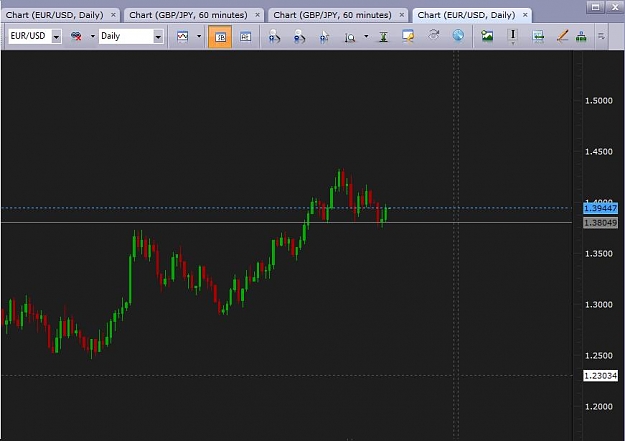Click the 1.5000 price axis label
This screenshot has width=625, height=441.
click(x=599, y=101)
